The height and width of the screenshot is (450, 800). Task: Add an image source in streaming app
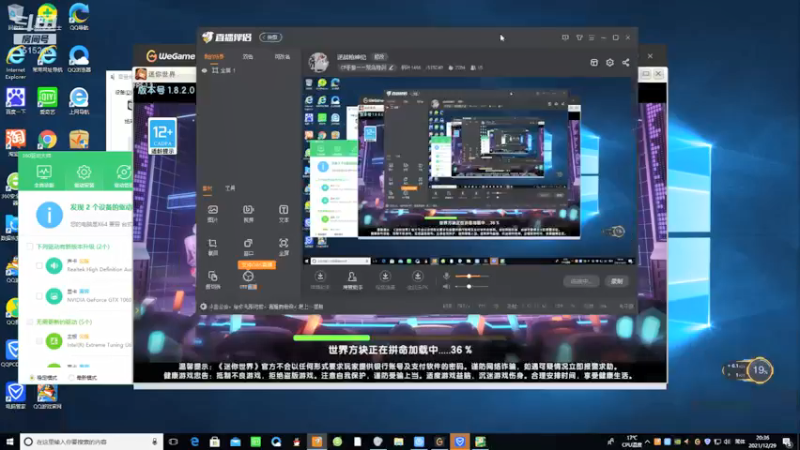click(x=213, y=210)
